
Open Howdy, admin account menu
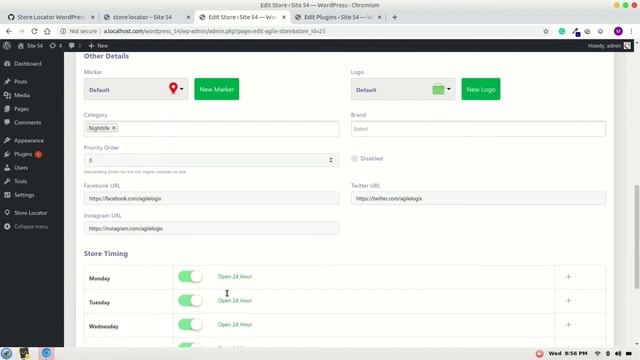point(609,46)
